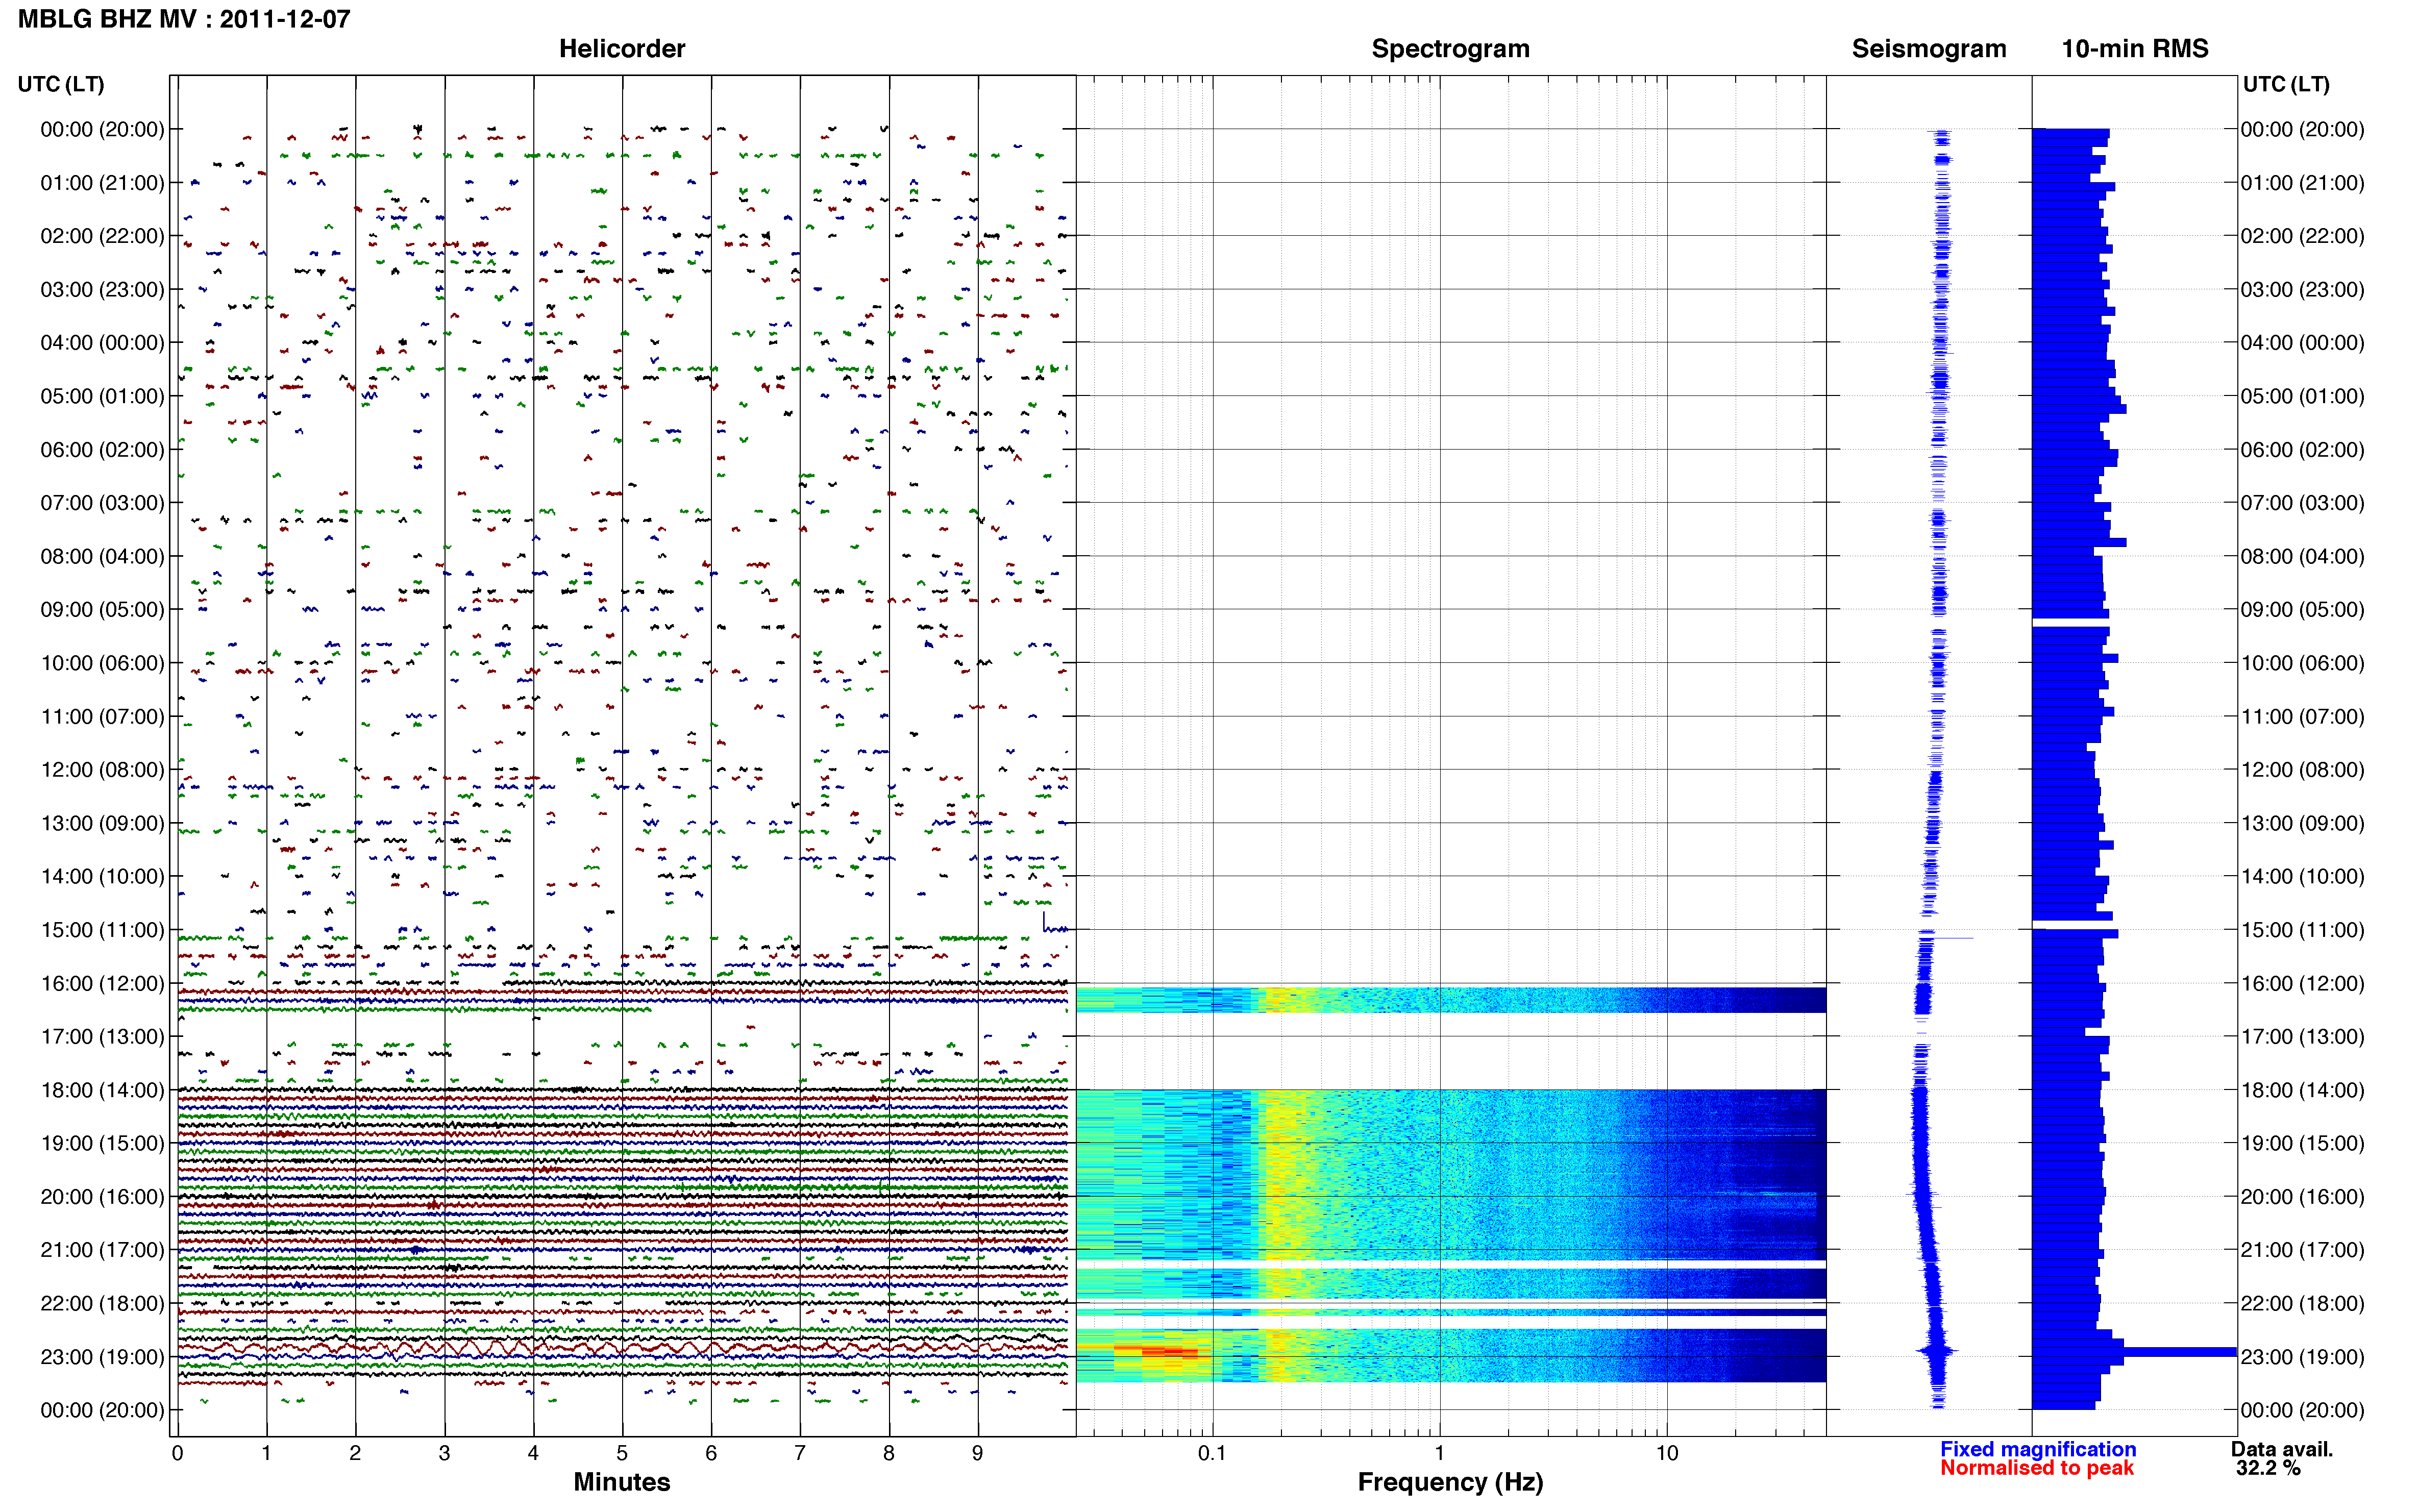Click '22:00 (18:00)' on the RMS time axis
This screenshot has width=2419, height=1512.
2302,1304
